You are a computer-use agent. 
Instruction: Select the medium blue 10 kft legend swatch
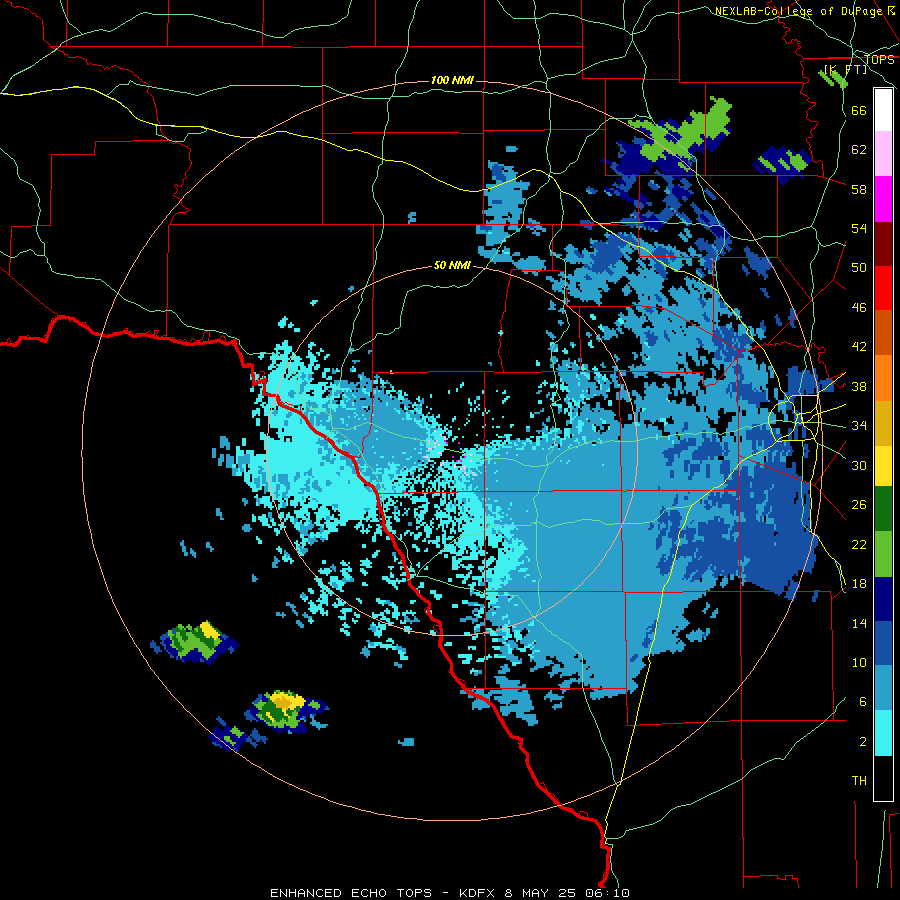click(x=883, y=644)
